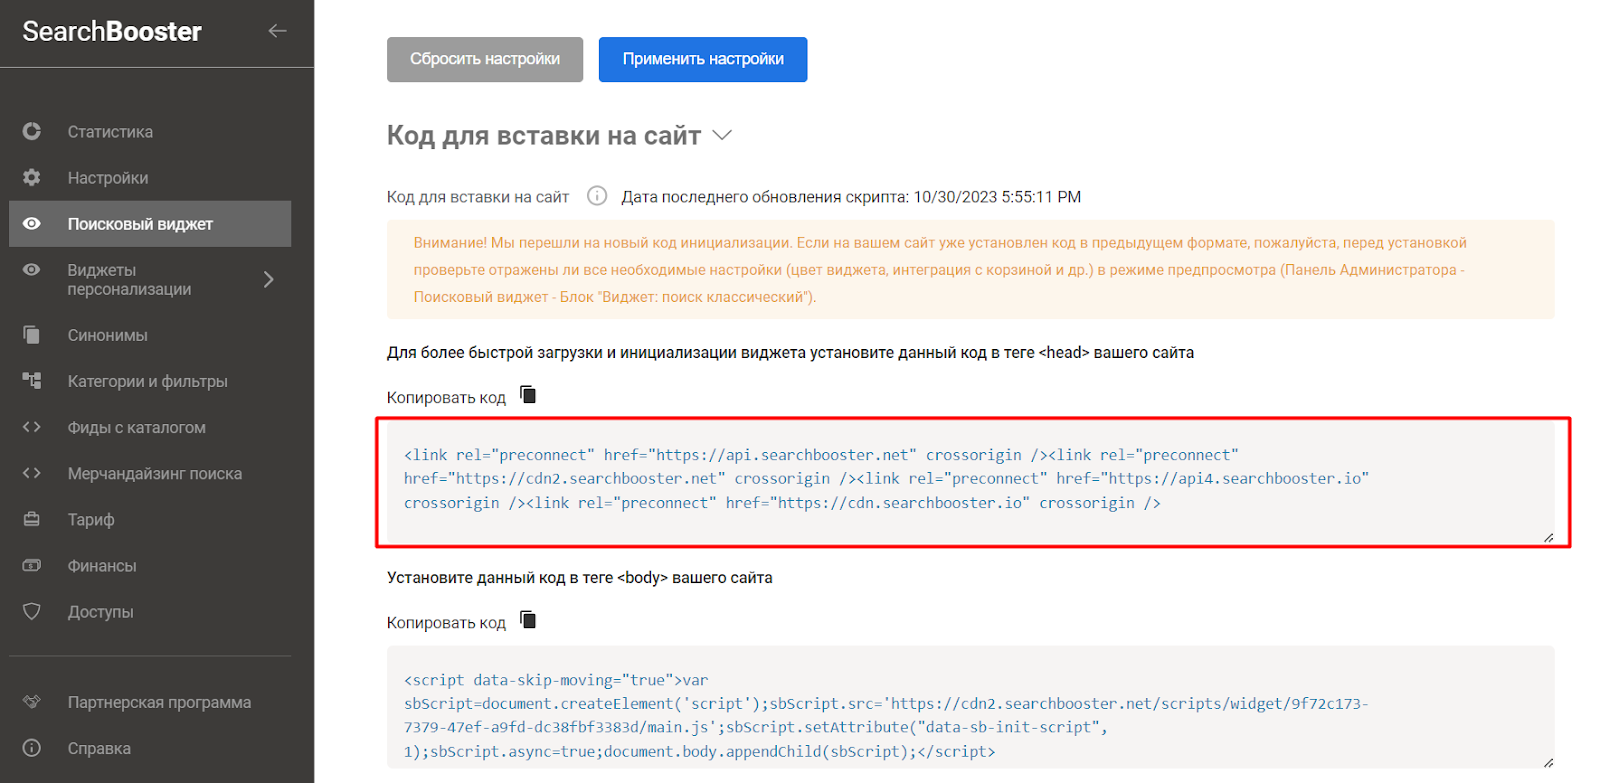Click the Доступы shield icon
The height and width of the screenshot is (783, 1600).
pos(32,611)
